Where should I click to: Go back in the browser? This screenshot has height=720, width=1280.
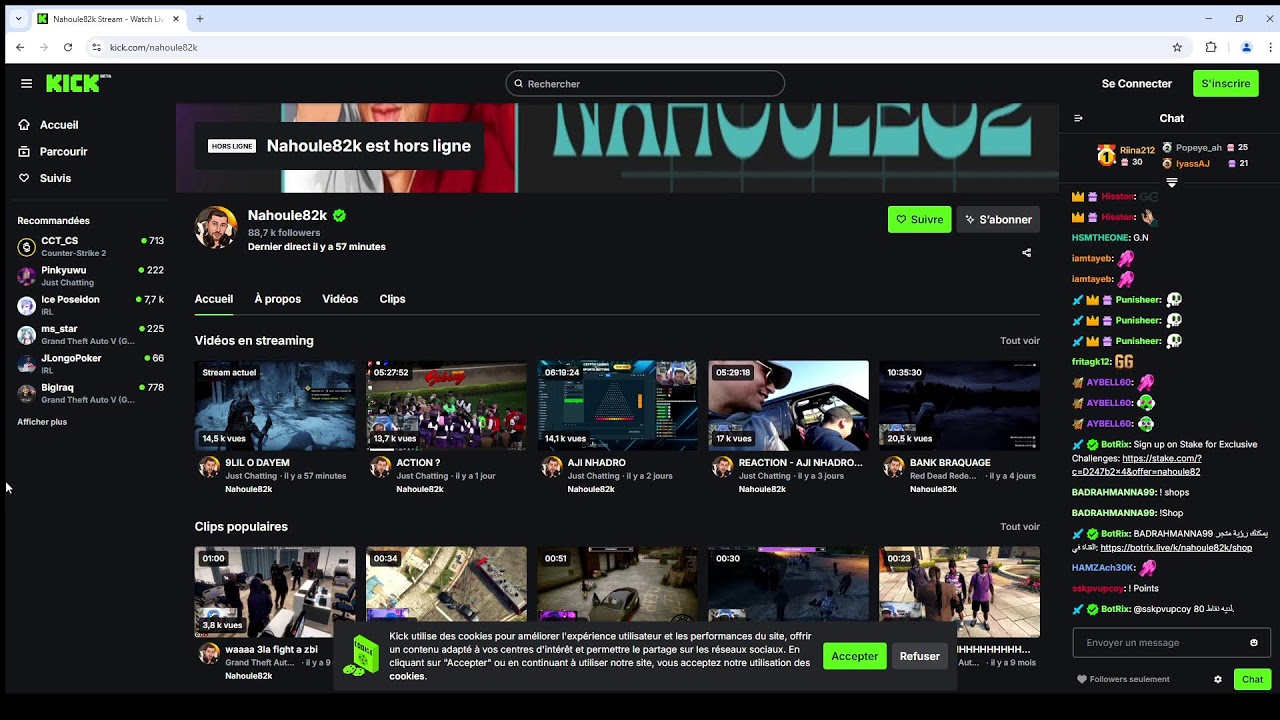pyautogui.click(x=20, y=47)
